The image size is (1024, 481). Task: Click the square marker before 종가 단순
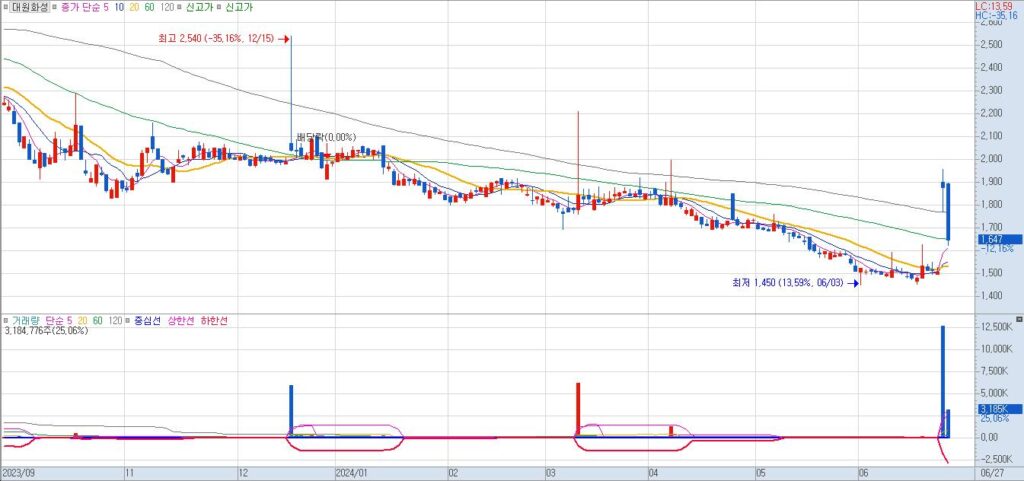coord(54,8)
